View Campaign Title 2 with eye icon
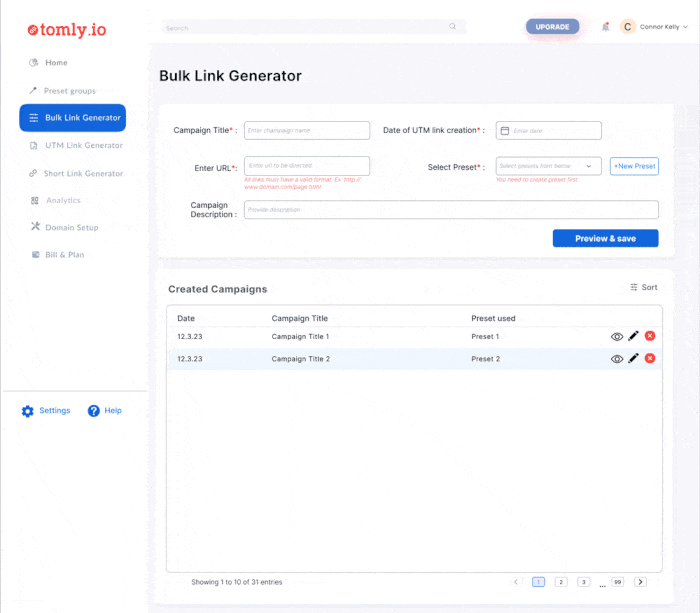The image size is (700, 613). (x=617, y=359)
